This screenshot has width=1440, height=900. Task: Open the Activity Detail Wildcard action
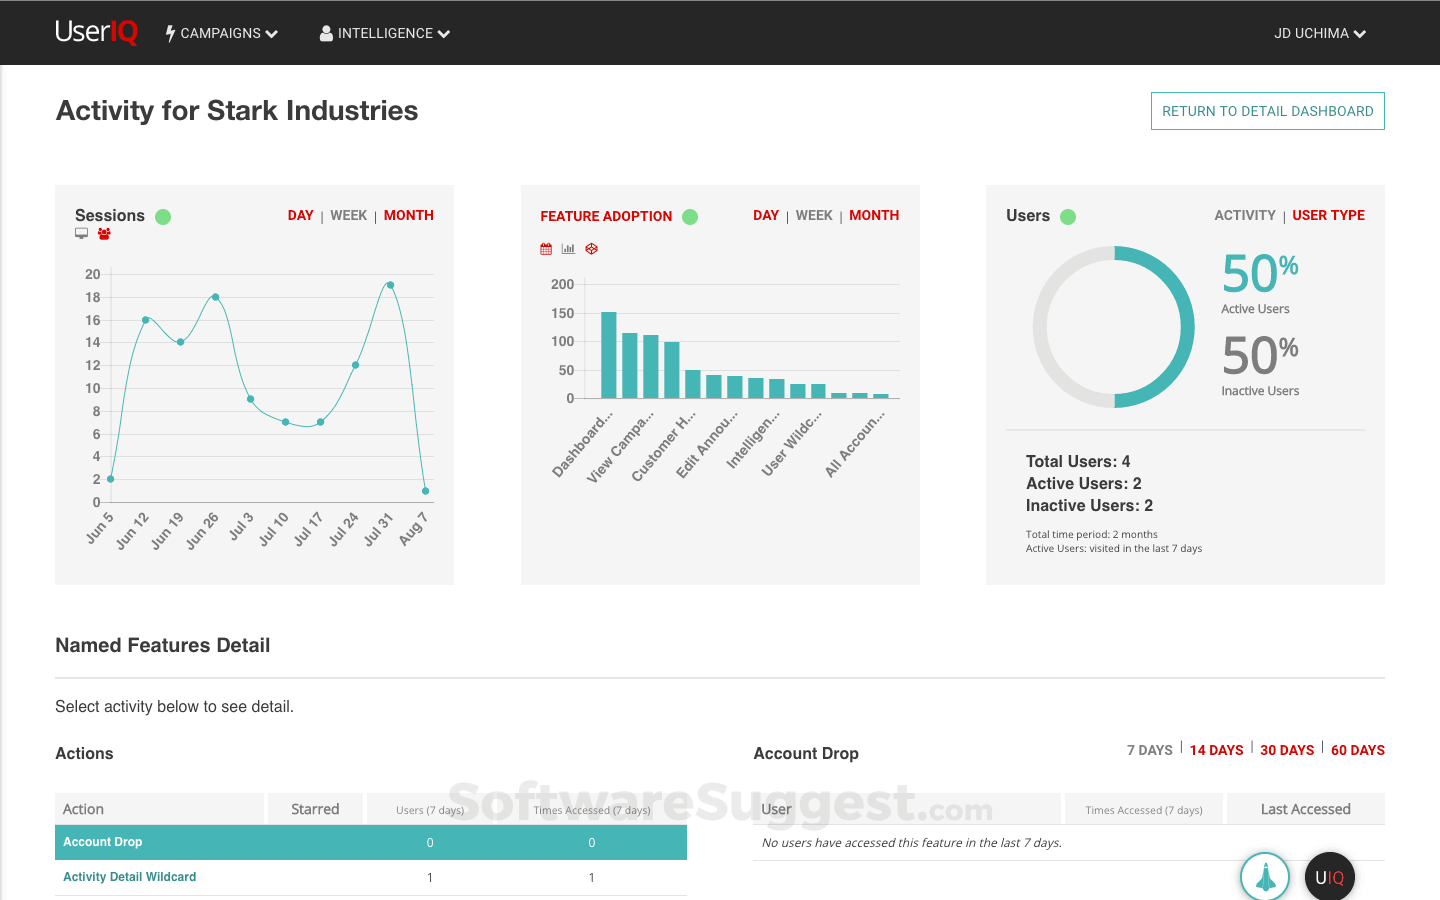tap(130, 877)
